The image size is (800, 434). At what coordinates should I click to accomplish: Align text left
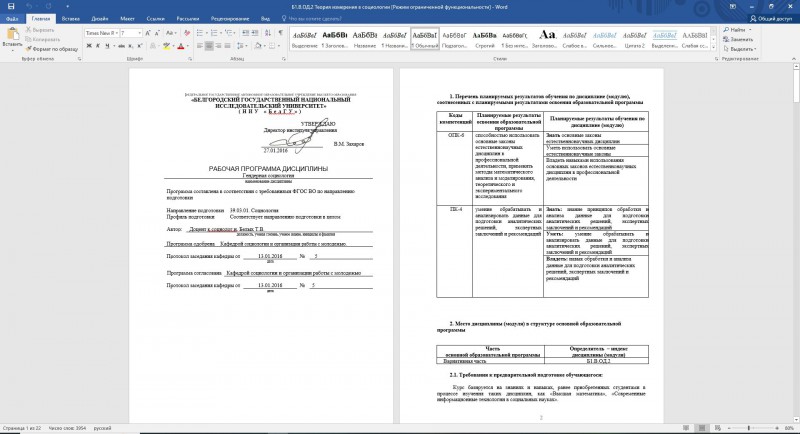click(199, 46)
